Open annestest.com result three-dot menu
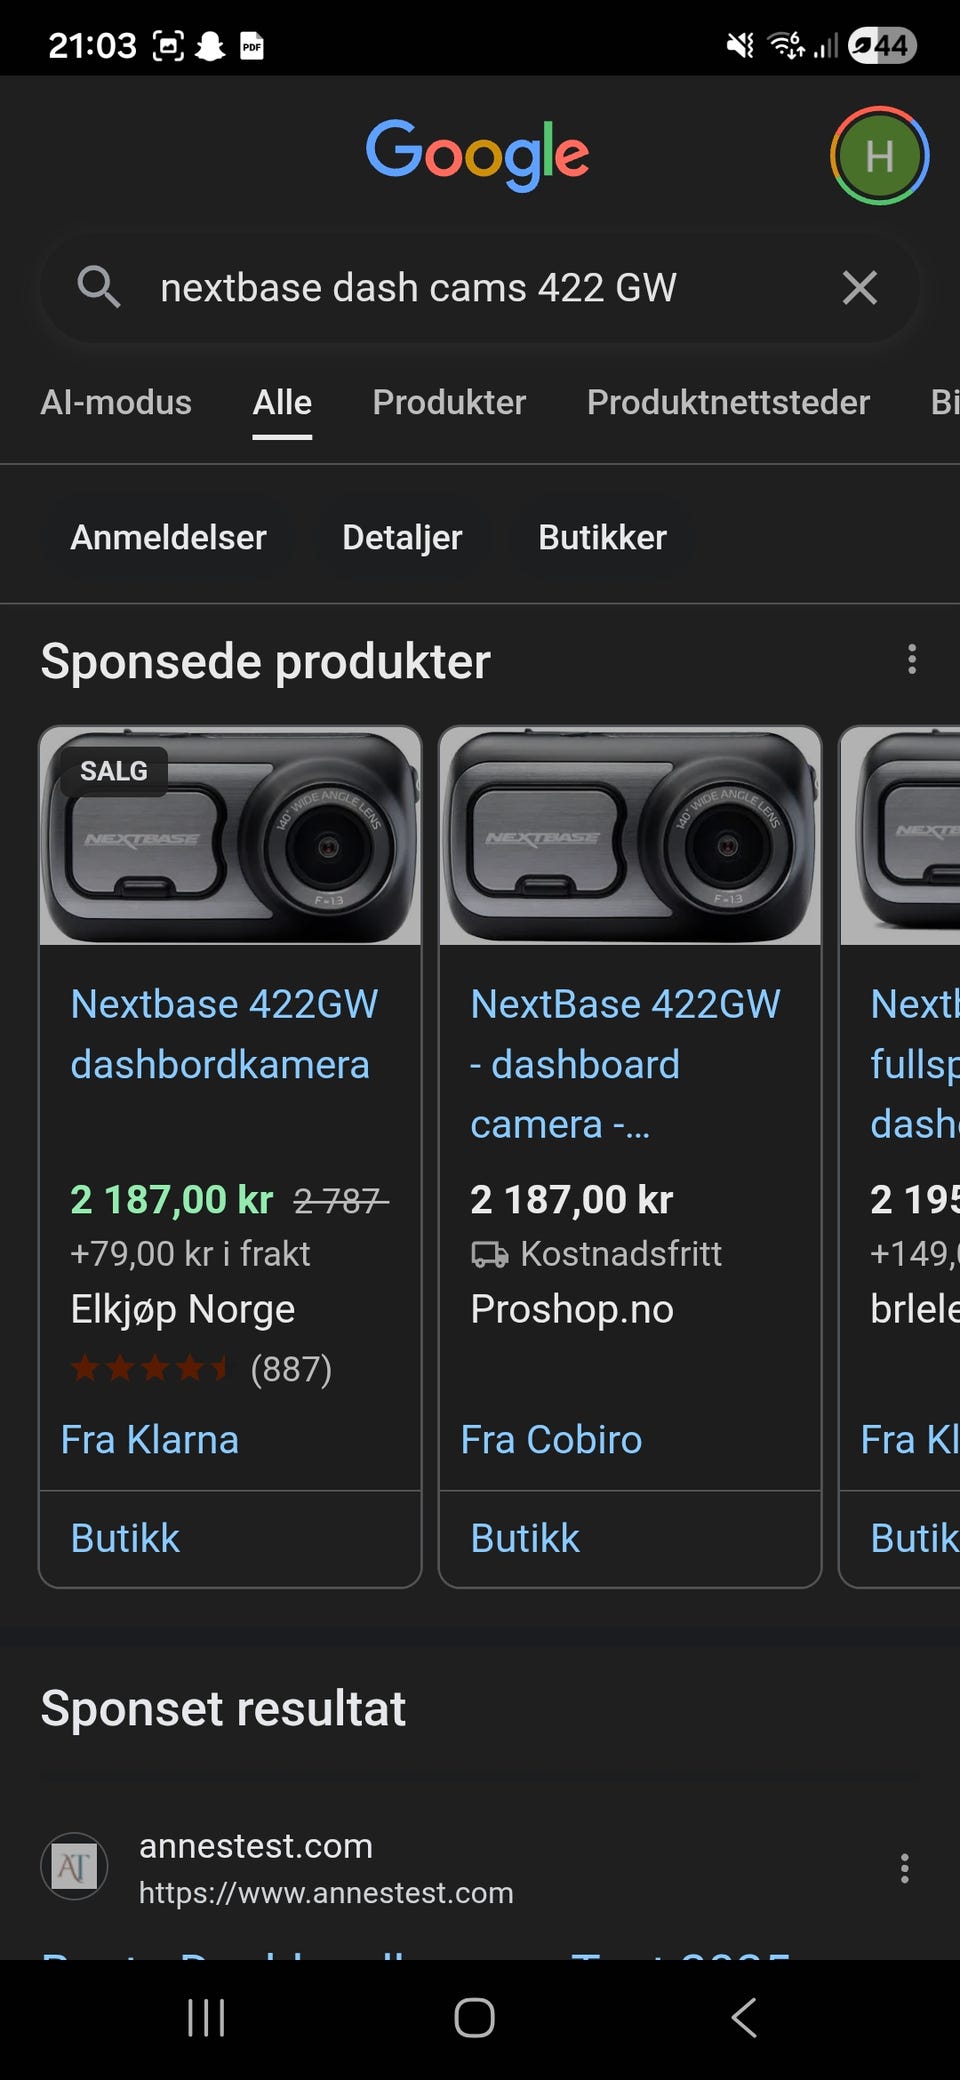 pos(904,1868)
